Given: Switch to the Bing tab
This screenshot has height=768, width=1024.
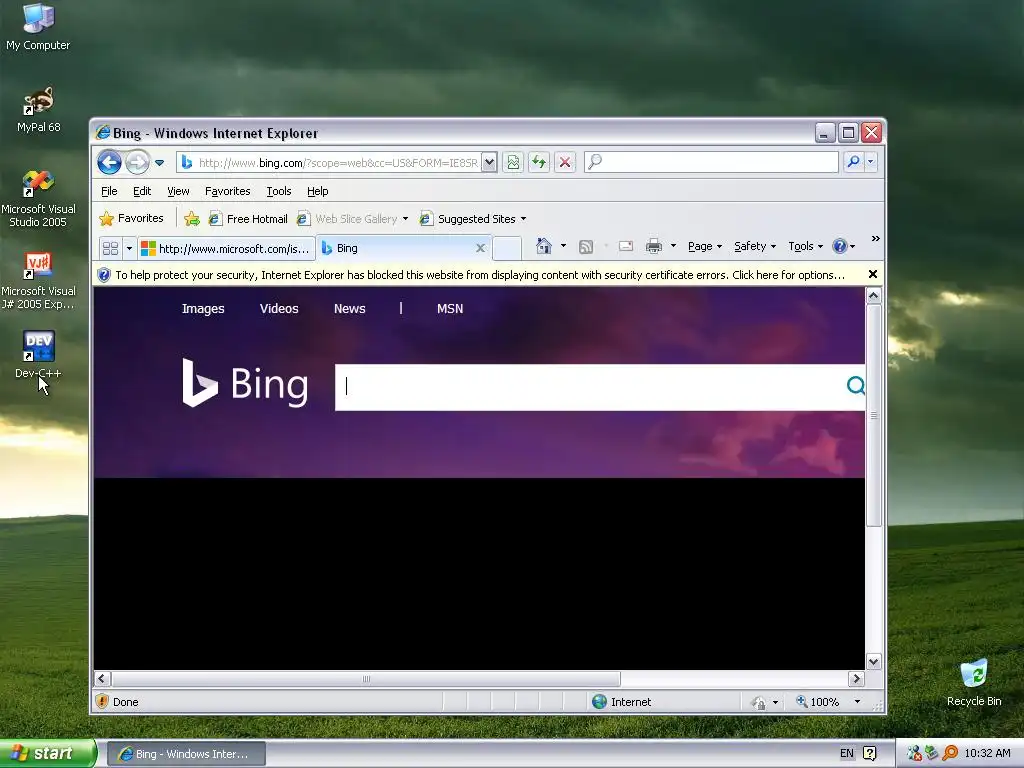Looking at the screenshot, I should (404, 248).
